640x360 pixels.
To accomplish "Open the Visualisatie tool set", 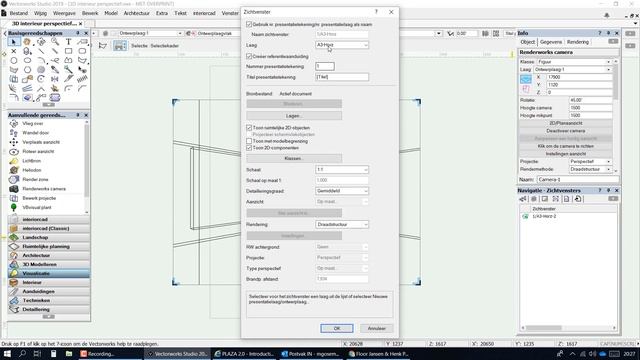I will coord(49,273).
